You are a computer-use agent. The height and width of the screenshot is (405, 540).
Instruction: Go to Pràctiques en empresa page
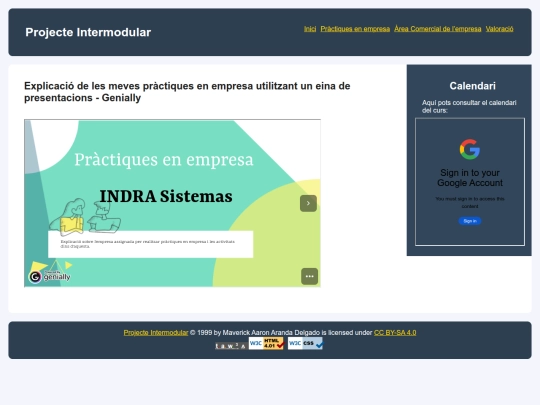click(x=355, y=29)
